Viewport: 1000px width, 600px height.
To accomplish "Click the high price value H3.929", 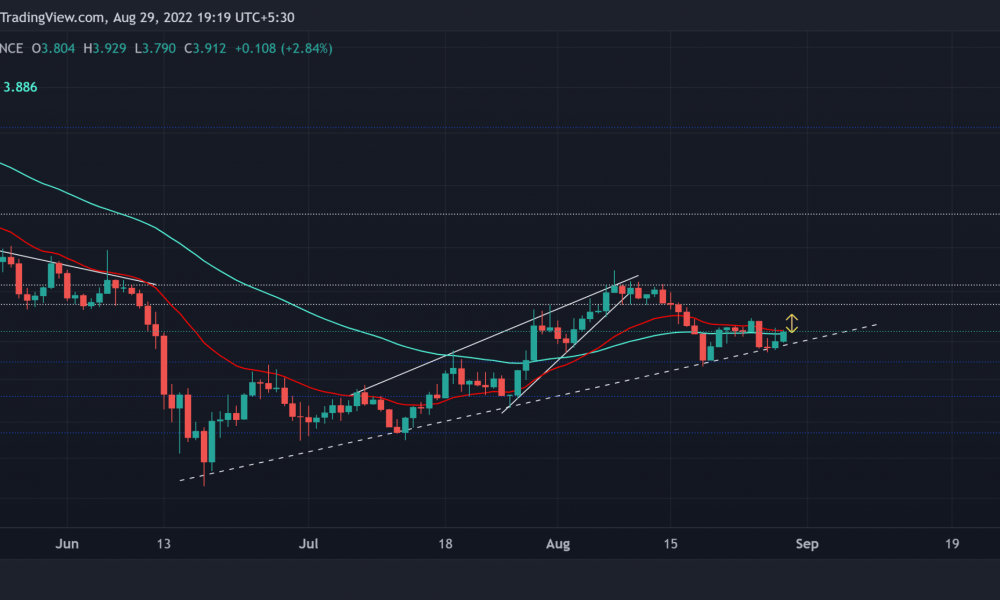I will coord(105,48).
